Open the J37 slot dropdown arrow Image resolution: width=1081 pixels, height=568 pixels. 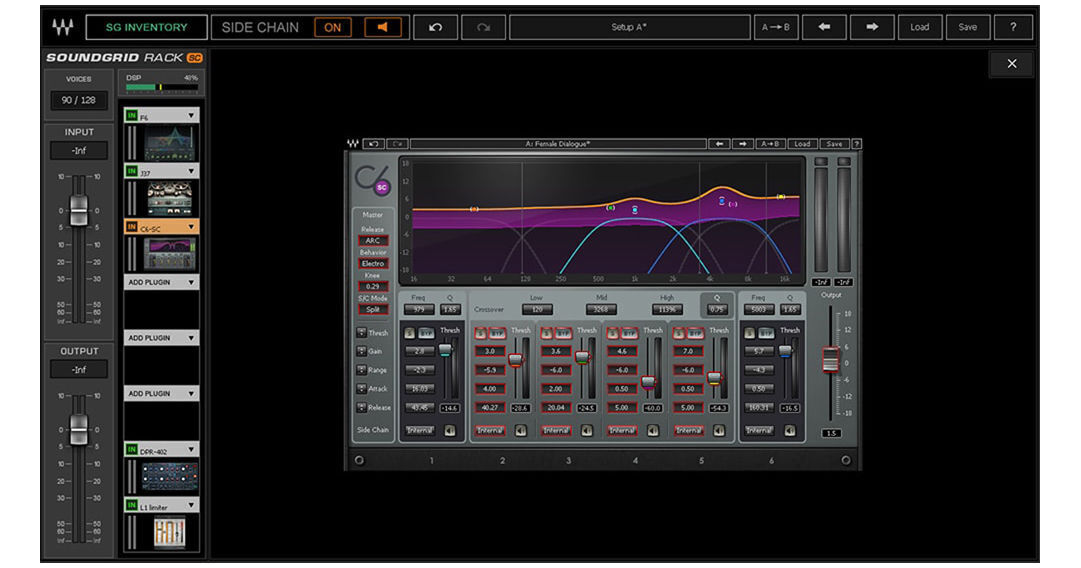[191, 171]
